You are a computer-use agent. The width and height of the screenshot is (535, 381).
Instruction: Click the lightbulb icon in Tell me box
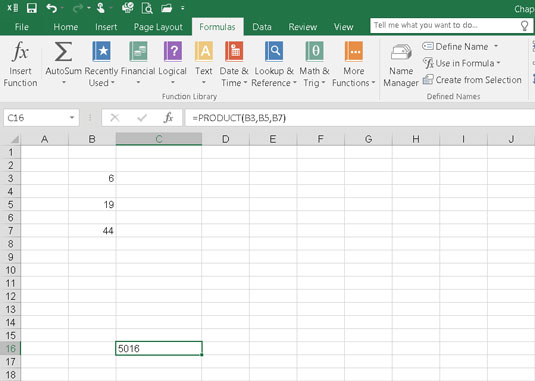[525, 26]
